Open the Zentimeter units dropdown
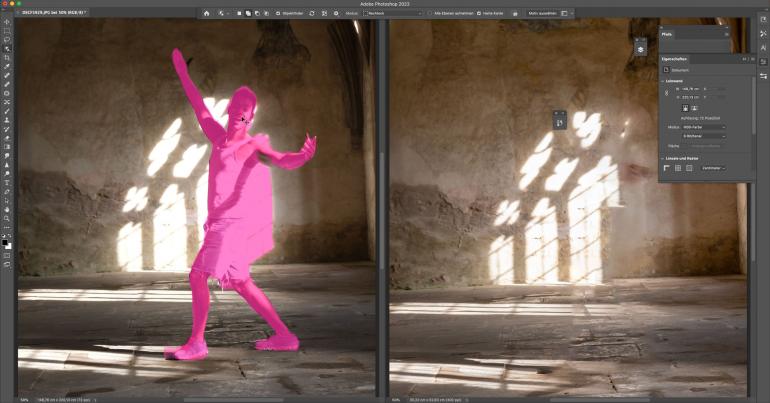The height and width of the screenshot is (403, 770). [x=713, y=168]
